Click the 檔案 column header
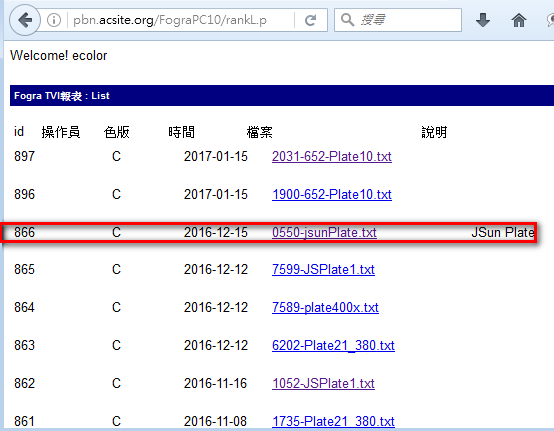Image resolution: width=554 pixels, height=431 pixels. (x=259, y=132)
